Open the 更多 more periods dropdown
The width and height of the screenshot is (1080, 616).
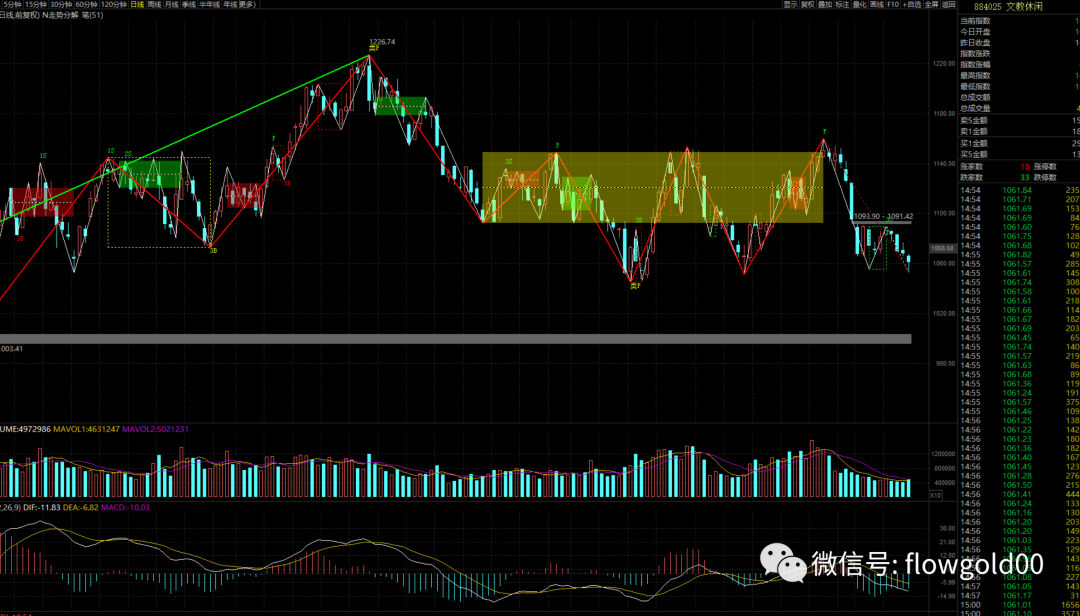tap(247, 4)
